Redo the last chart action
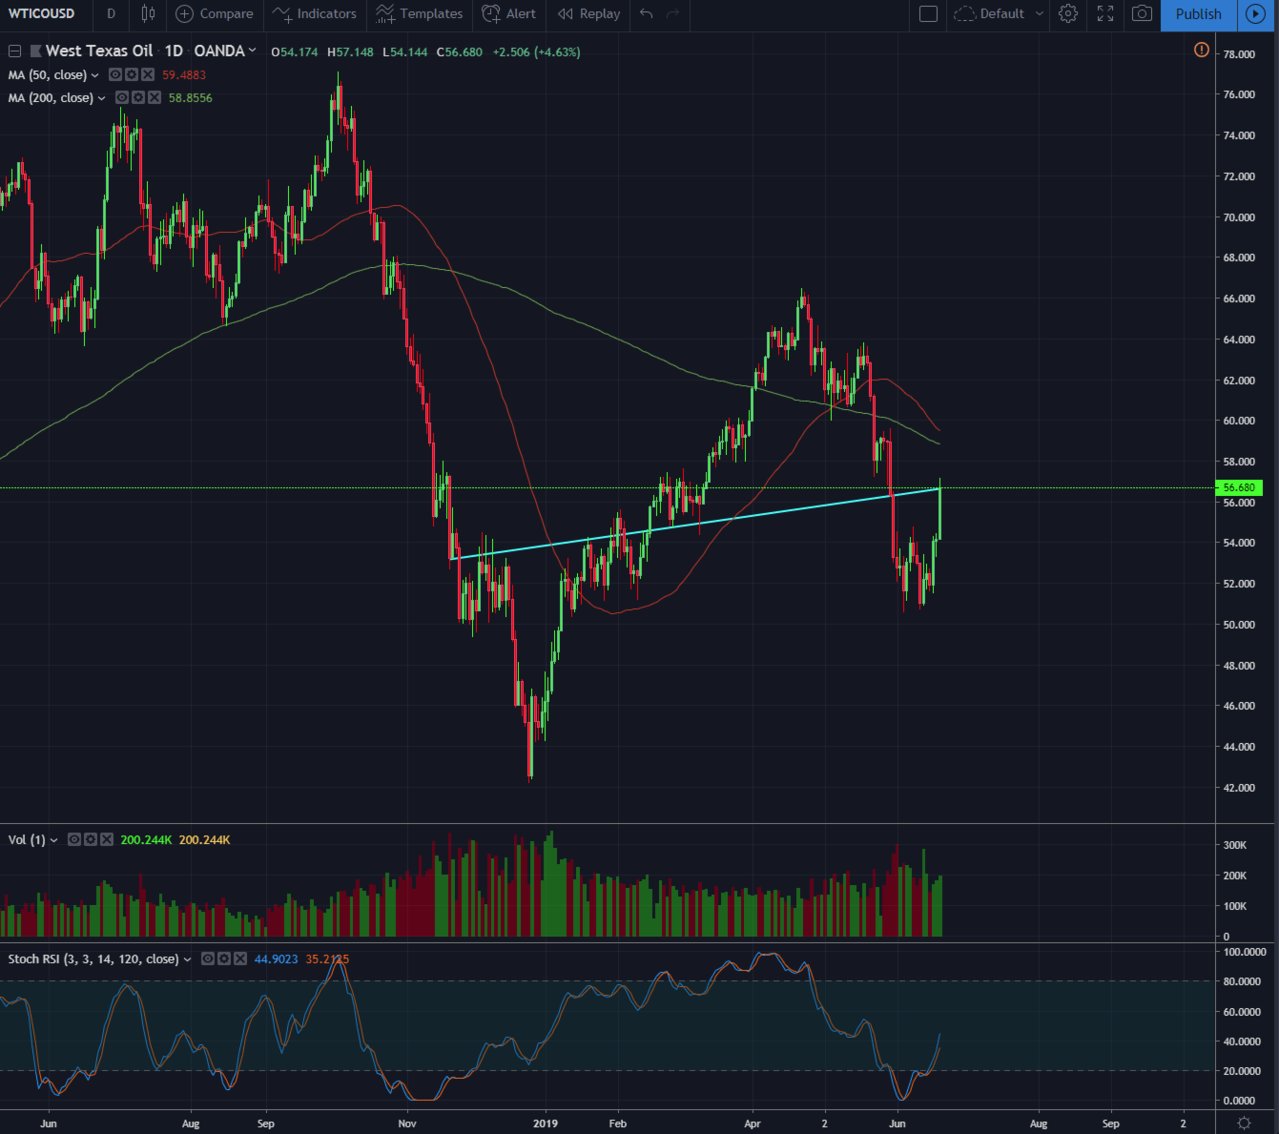 pyautogui.click(x=673, y=14)
